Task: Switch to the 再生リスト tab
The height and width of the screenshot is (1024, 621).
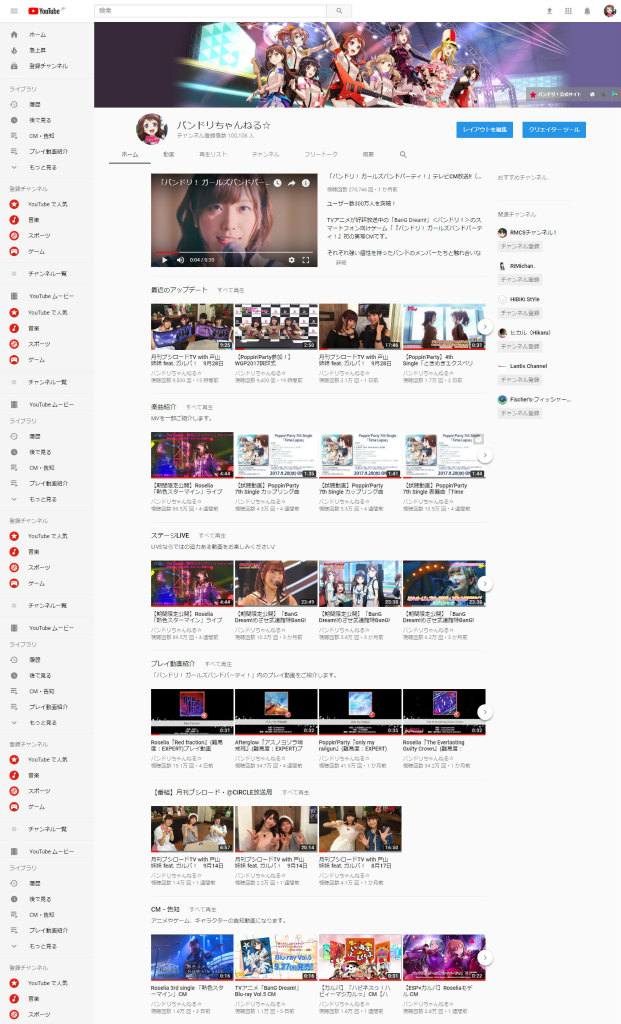Action: (x=213, y=155)
